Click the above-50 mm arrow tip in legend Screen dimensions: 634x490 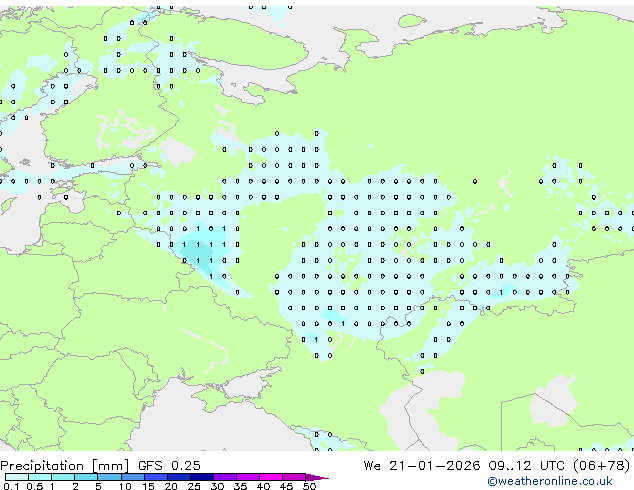317,477
